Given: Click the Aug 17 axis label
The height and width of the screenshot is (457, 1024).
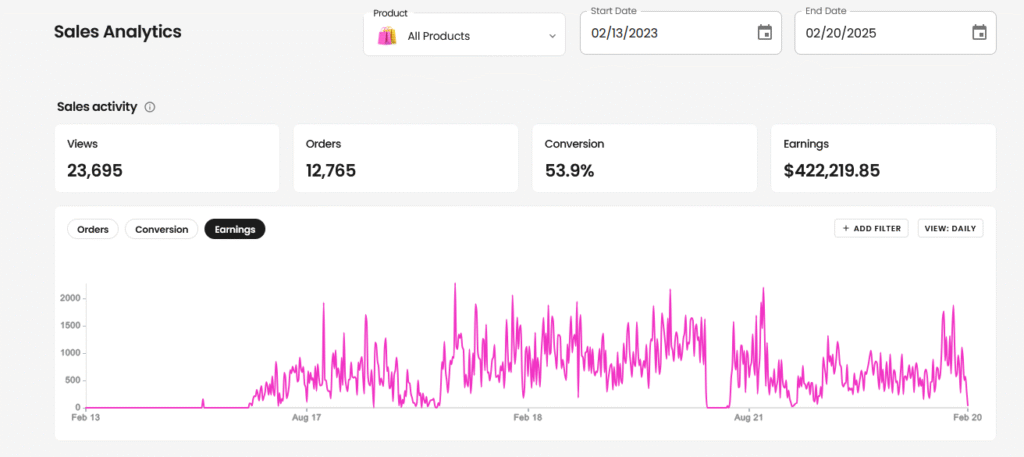Looking at the screenshot, I should (x=308, y=417).
